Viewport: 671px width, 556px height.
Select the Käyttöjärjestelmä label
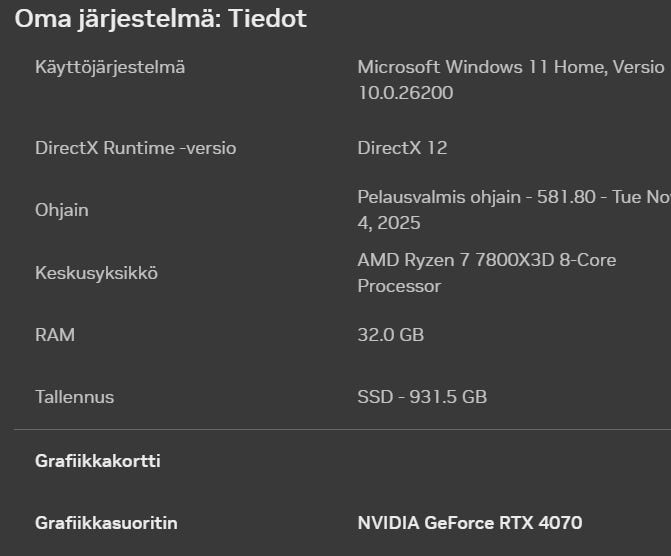tap(110, 67)
